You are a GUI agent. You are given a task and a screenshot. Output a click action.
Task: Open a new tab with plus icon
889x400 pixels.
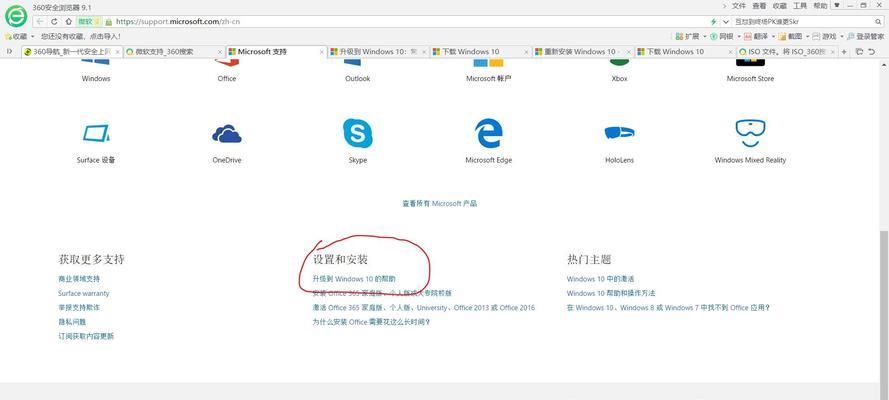[x=844, y=52]
